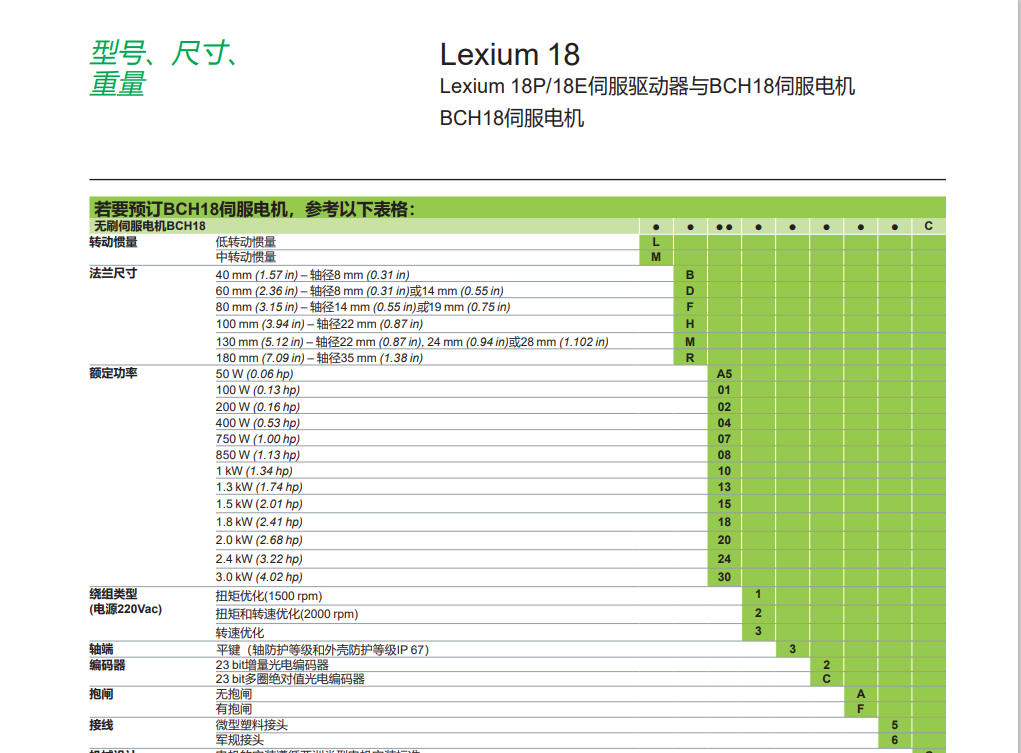The height and width of the screenshot is (753, 1021).
Task: Click the letter C in the header row
Action: [928, 226]
